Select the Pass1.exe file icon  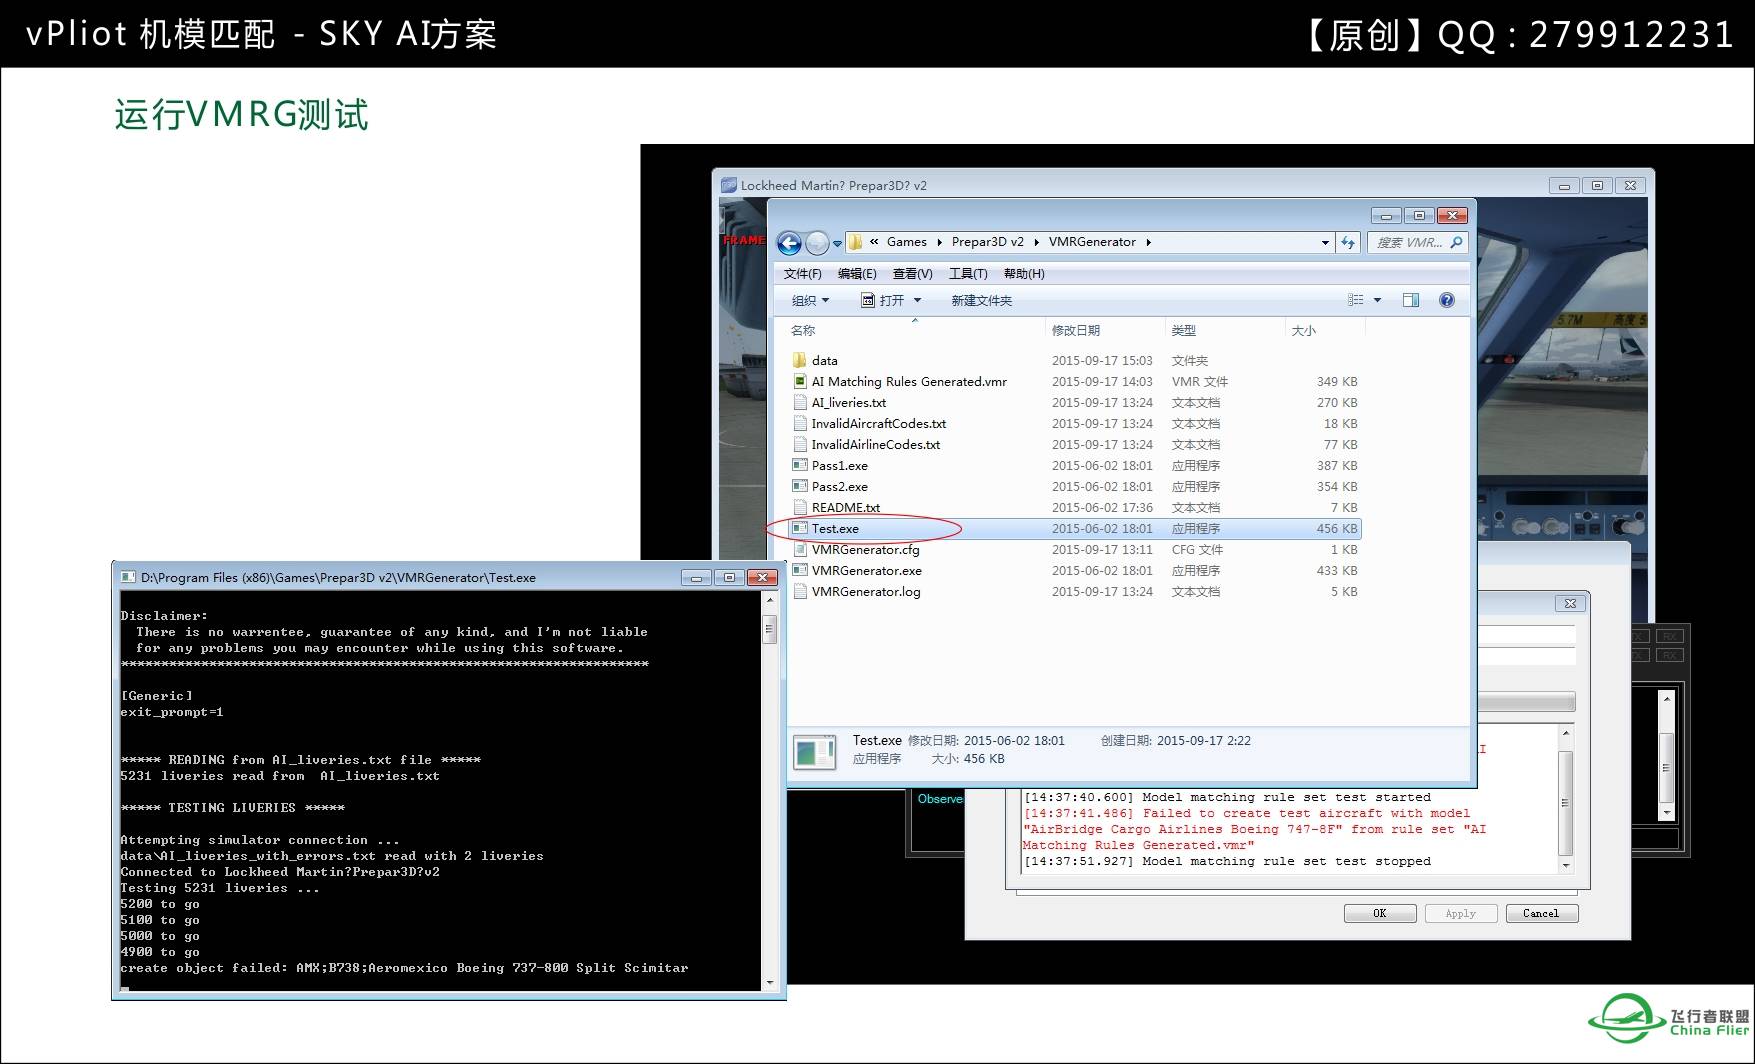(799, 465)
